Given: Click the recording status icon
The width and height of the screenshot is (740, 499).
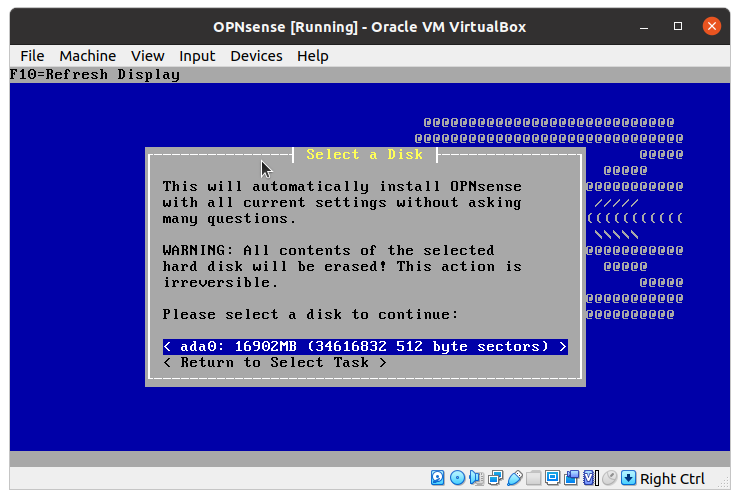Looking at the screenshot, I should tap(572, 478).
